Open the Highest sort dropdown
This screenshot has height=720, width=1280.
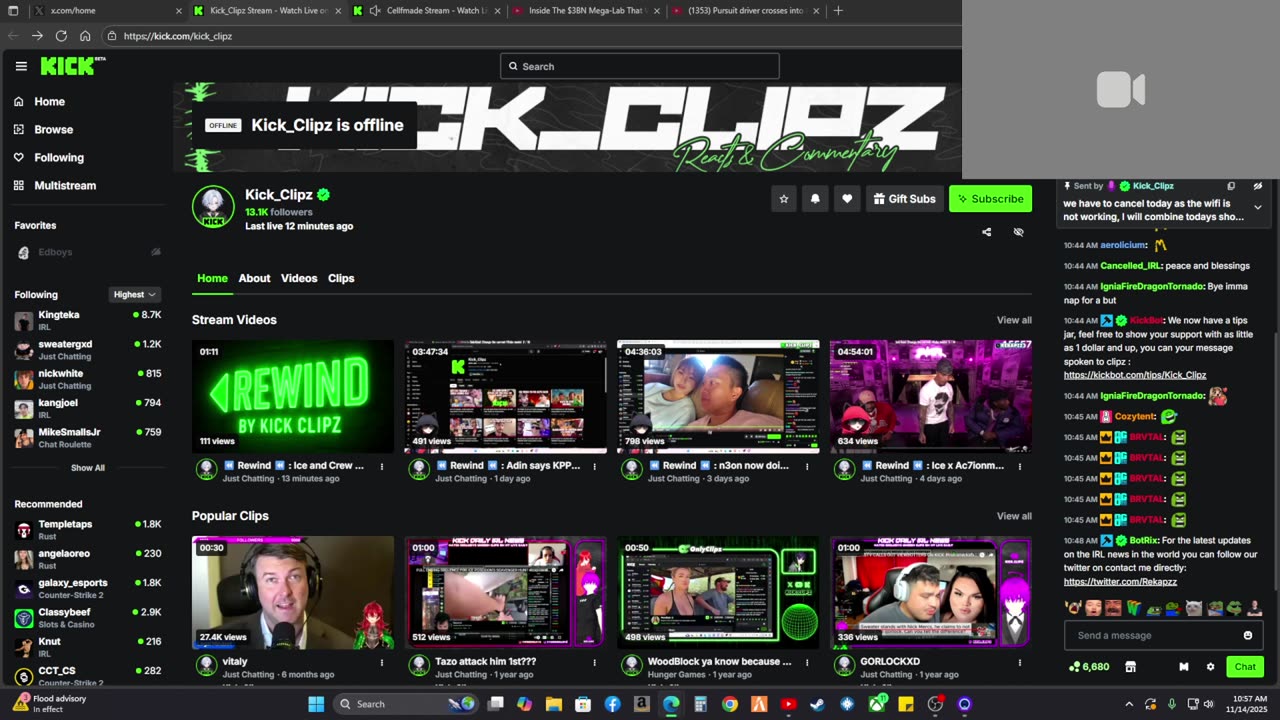tap(135, 294)
